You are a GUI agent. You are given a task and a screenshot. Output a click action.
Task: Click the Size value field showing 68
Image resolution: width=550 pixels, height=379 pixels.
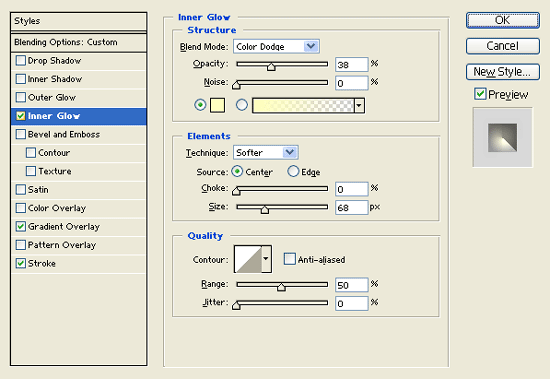351,208
